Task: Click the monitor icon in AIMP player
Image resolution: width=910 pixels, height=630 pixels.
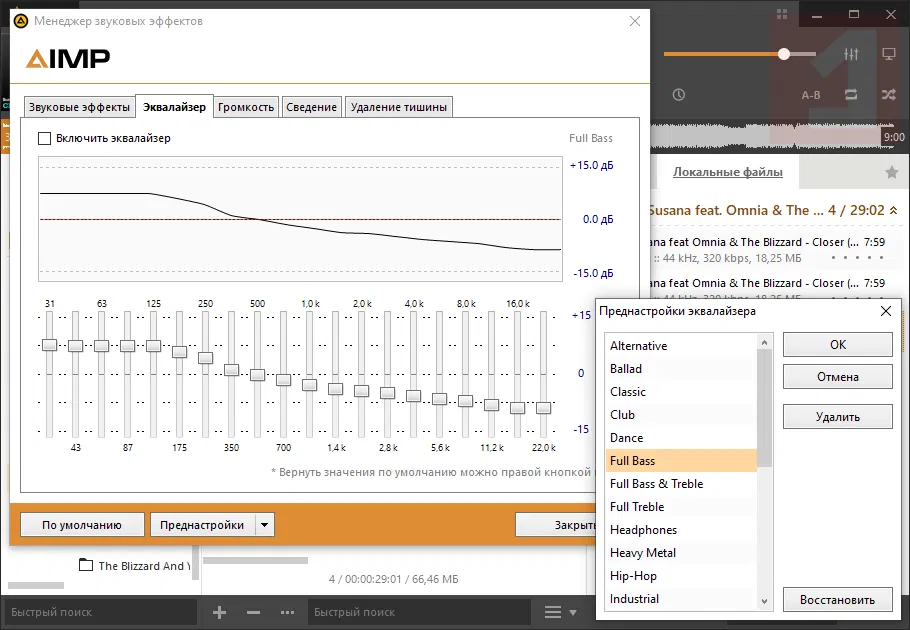Action: [x=889, y=55]
